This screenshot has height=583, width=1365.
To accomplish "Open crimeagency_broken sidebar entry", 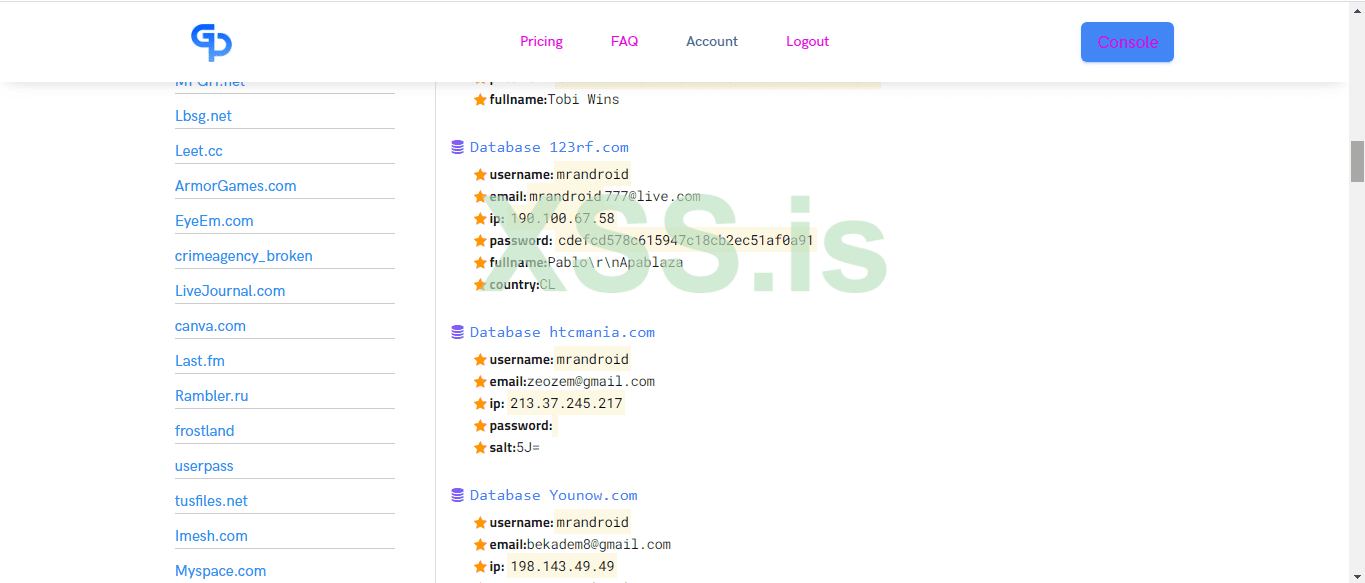I will [x=244, y=256].
